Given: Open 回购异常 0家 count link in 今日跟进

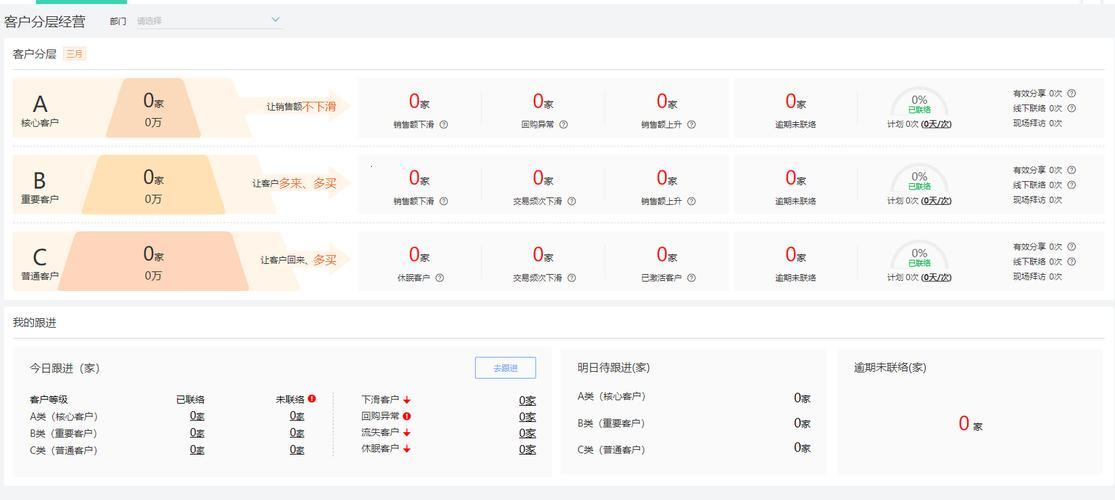Looking at the screenshot, I should tap(527, 417).
